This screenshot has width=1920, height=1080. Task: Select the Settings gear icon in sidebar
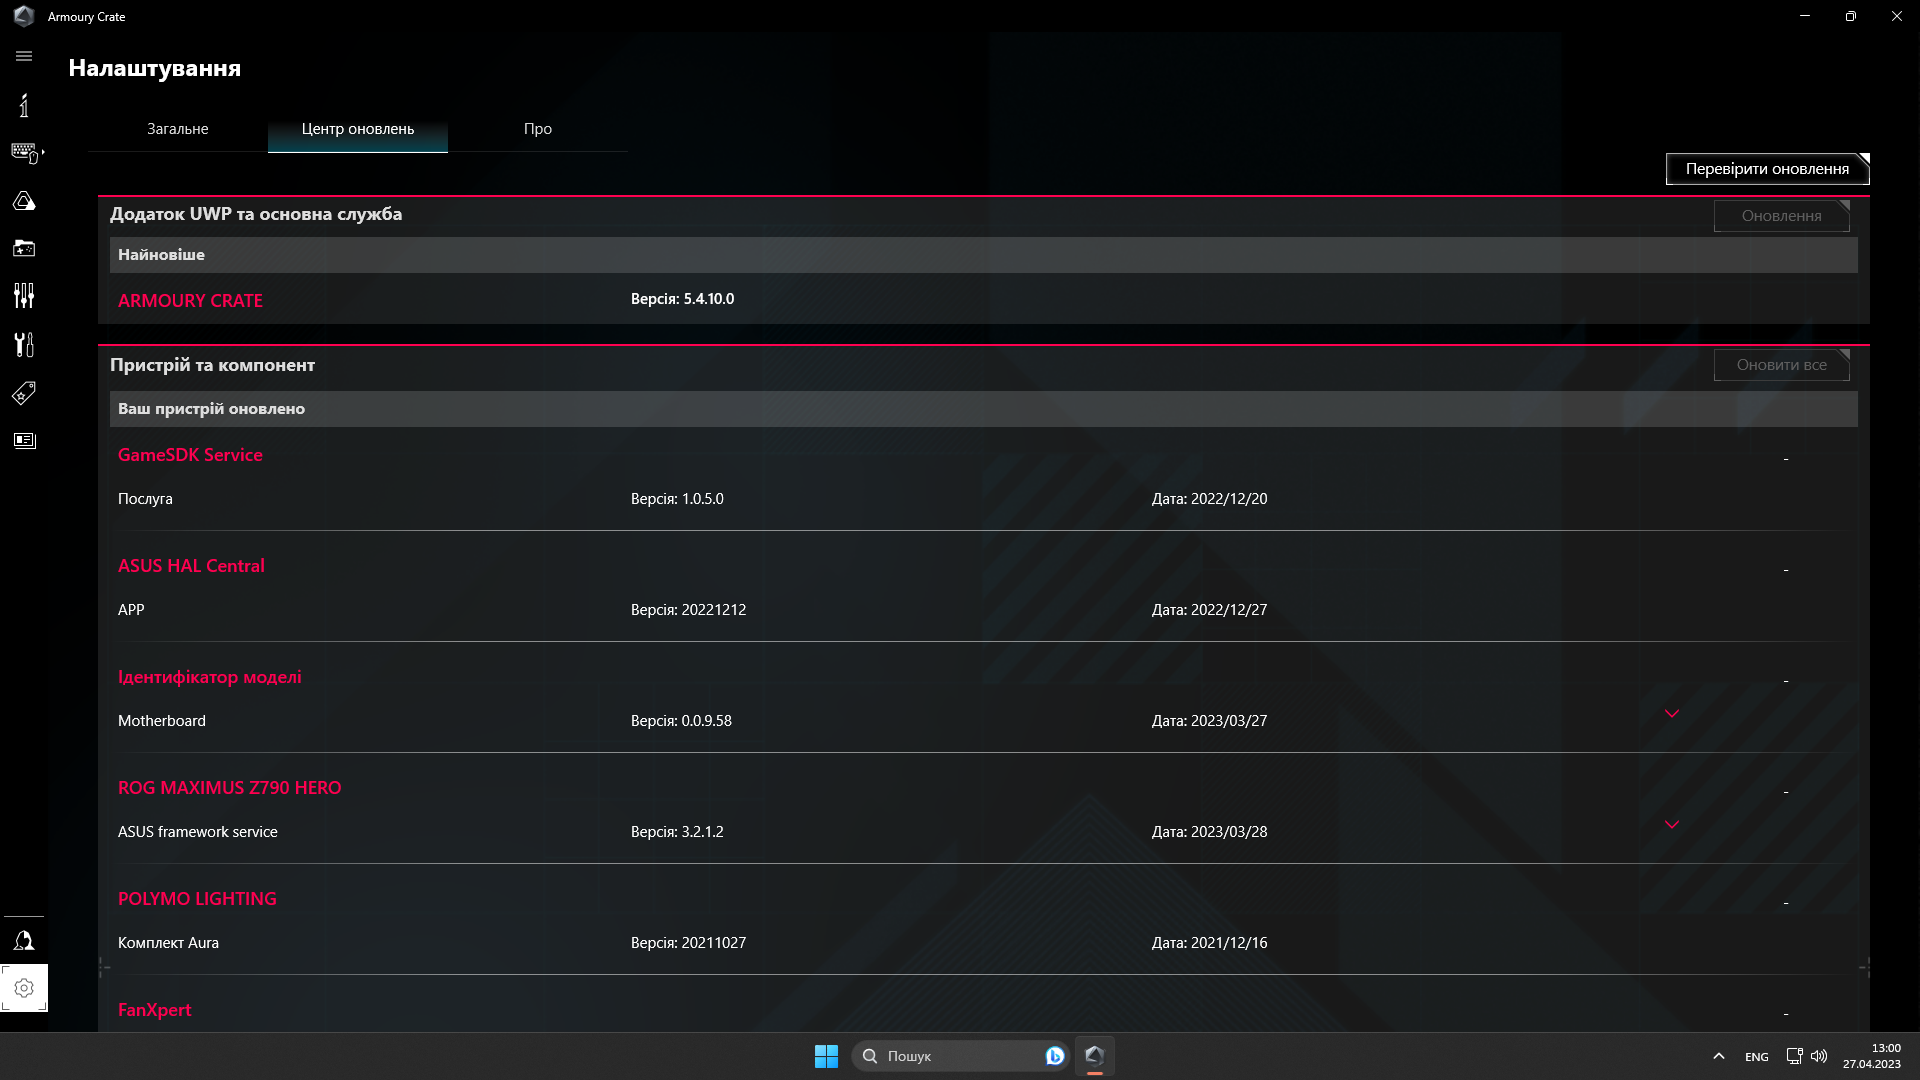24,988
